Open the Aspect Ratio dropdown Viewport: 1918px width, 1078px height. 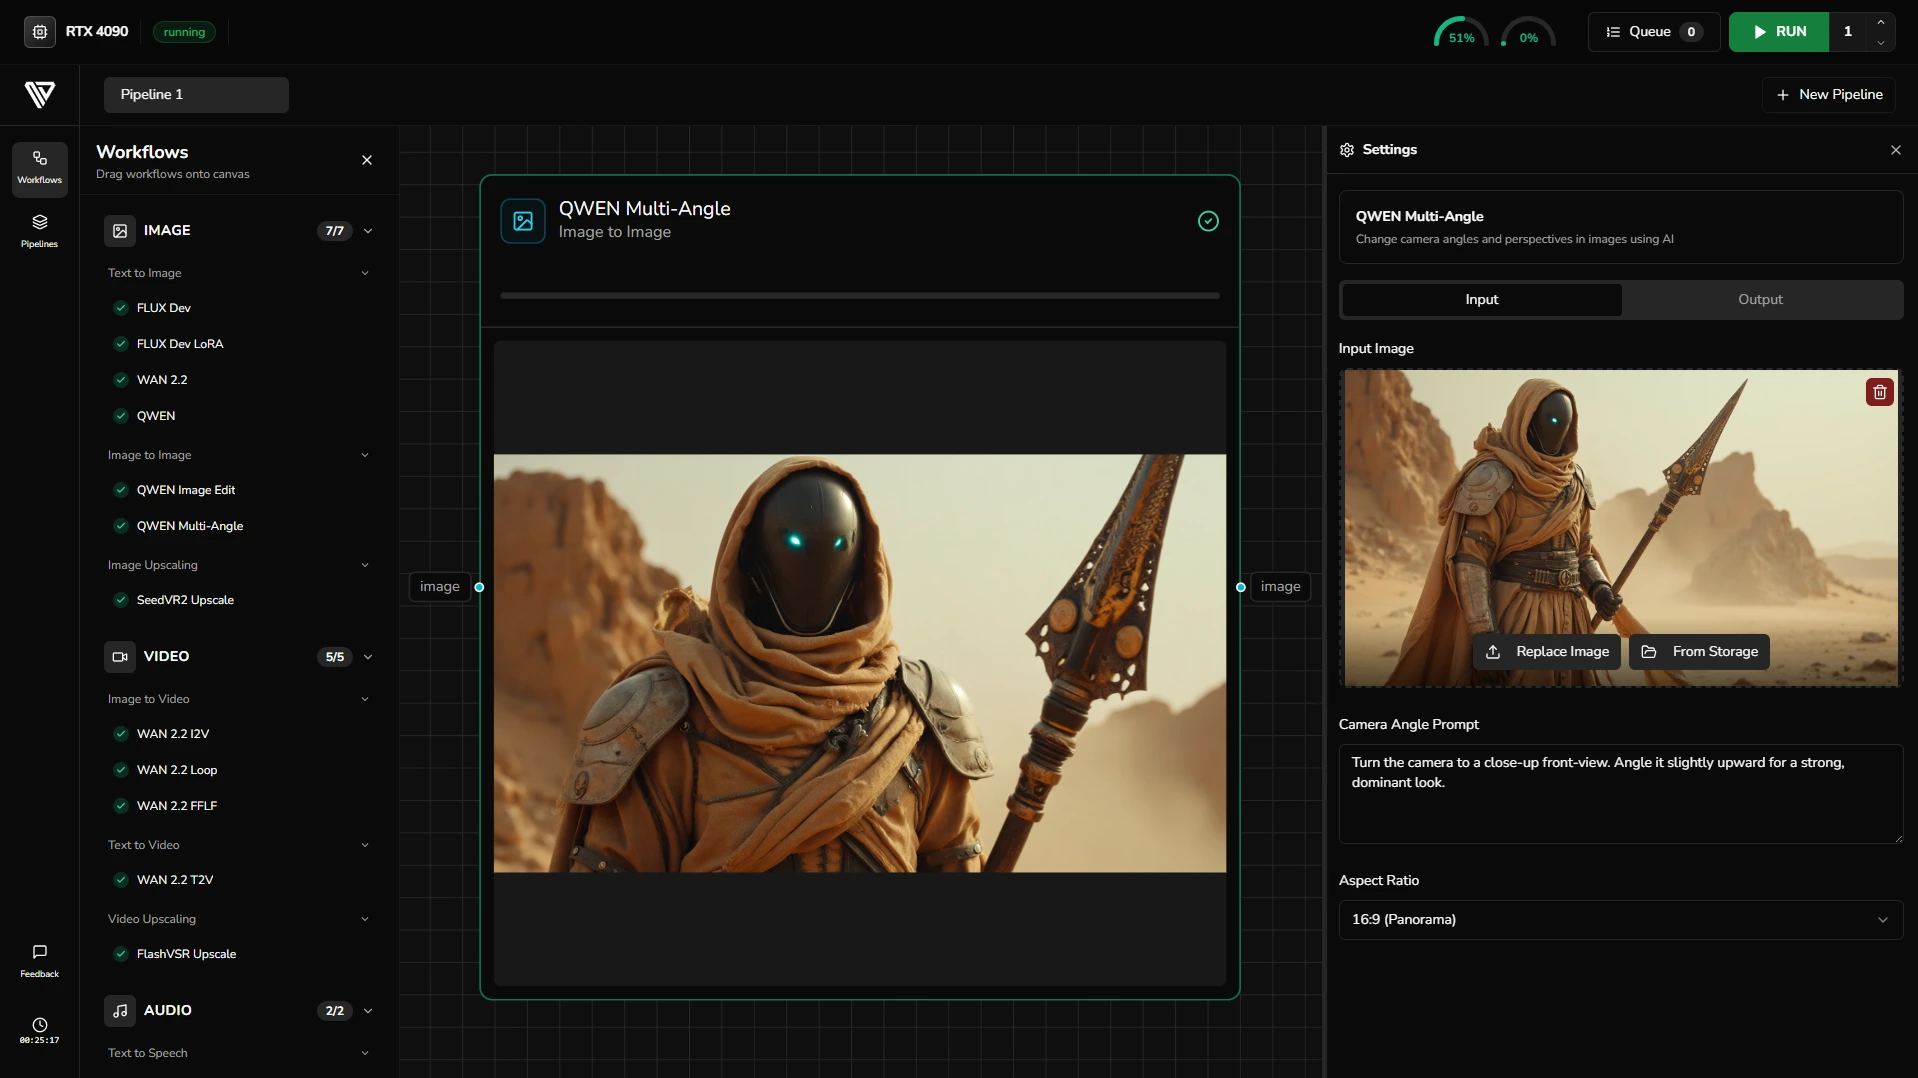pyautogui.click(x=1620, y=920)
